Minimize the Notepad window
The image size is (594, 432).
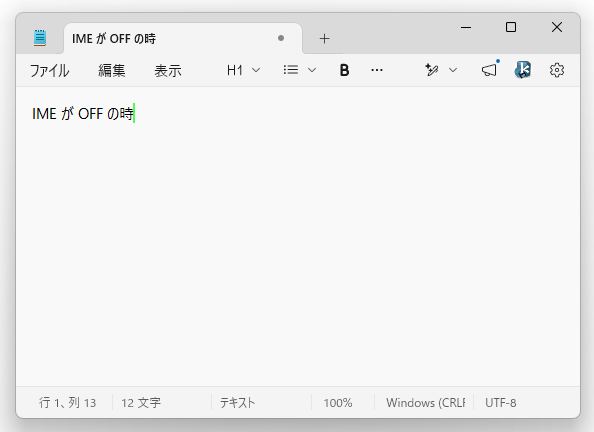[x=466, y=27]
